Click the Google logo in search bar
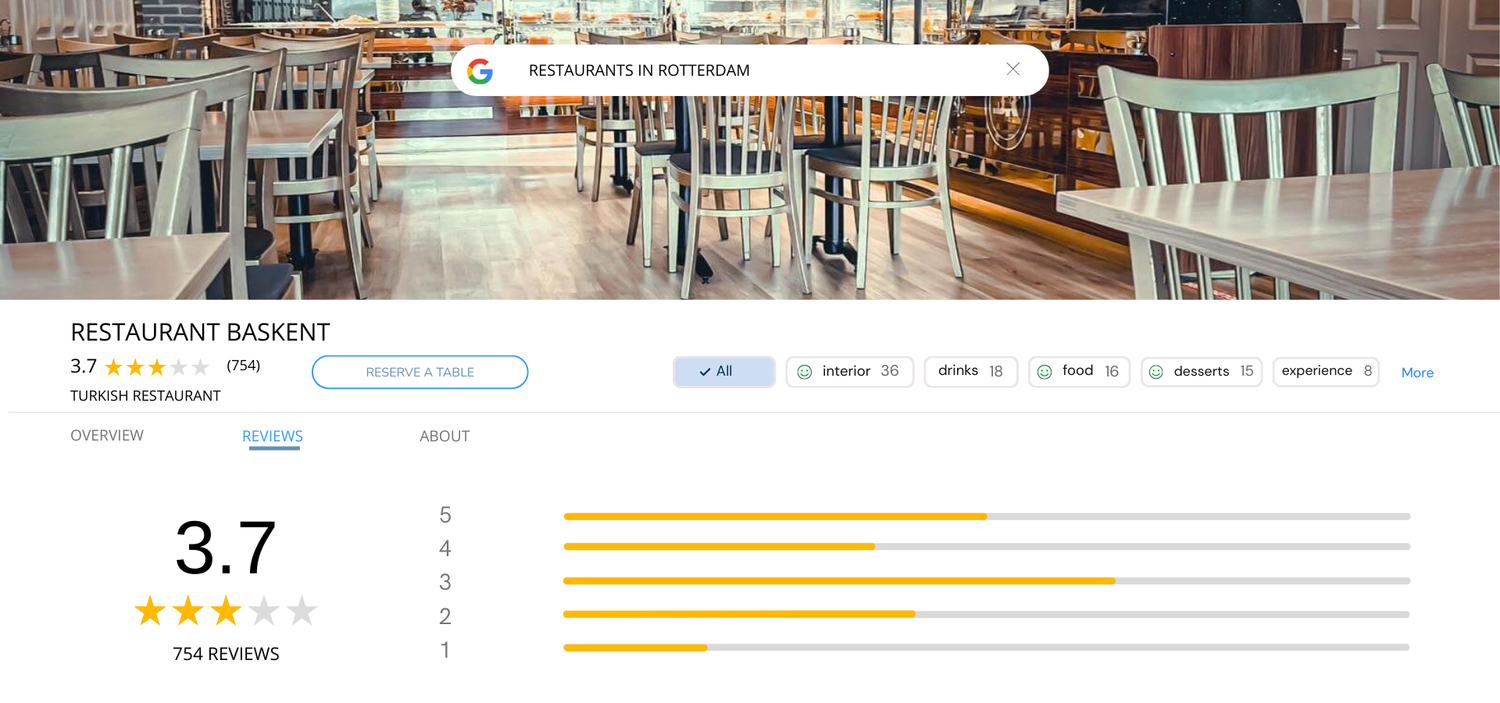Viewport: 1500px width, 703px height. coord(480,71)
